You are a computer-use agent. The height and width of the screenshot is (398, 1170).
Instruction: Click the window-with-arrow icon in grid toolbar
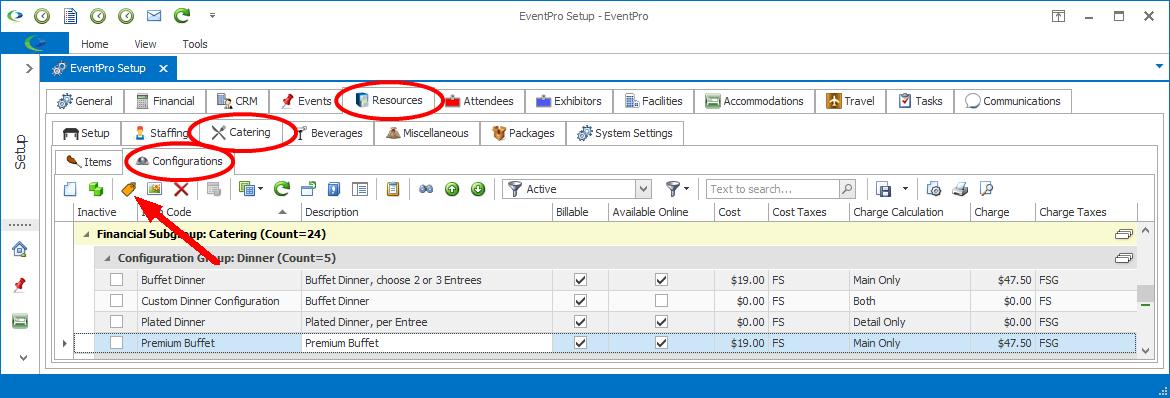tap(307, 189)
